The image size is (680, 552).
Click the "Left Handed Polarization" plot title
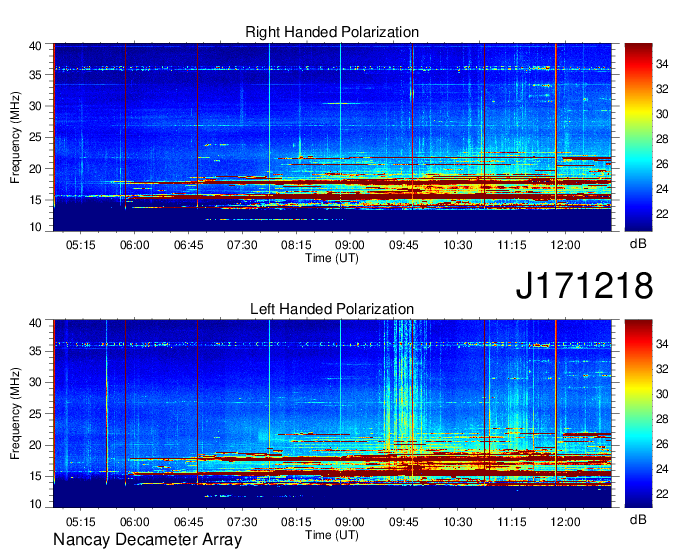coord(332,309)
